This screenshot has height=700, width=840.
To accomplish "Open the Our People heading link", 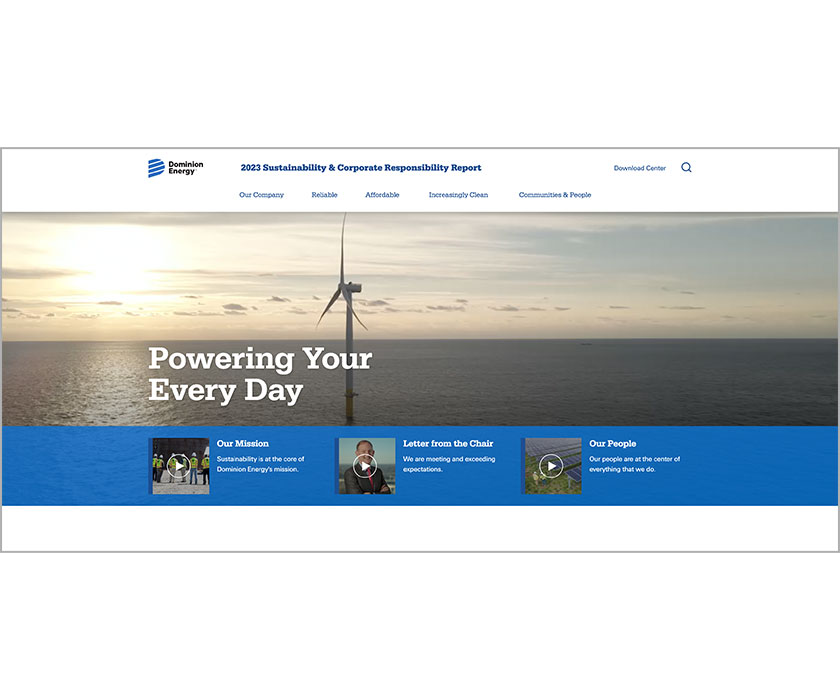I will (x=613, y=443).
